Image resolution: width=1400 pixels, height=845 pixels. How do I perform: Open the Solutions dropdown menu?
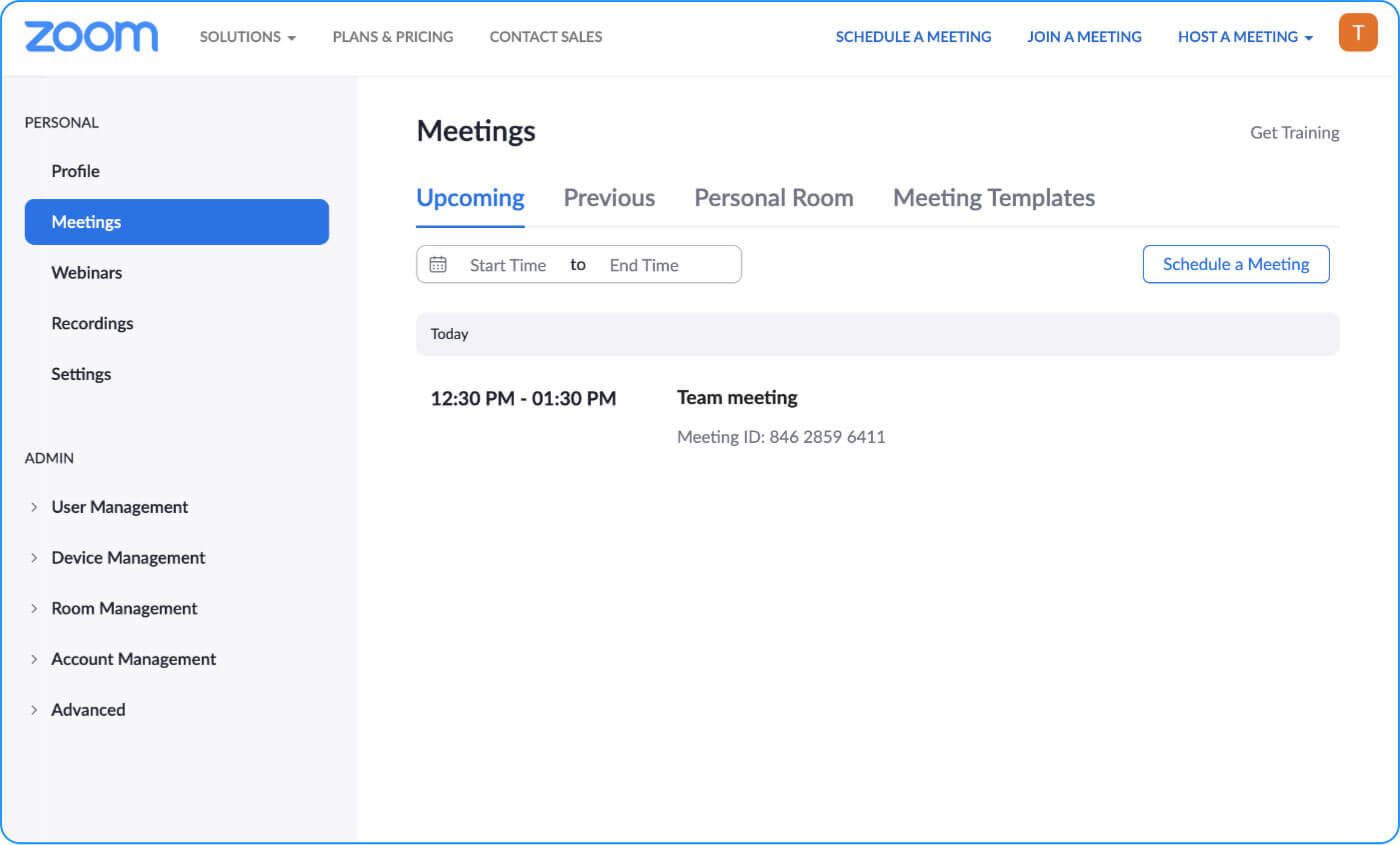tap(247, 37)
